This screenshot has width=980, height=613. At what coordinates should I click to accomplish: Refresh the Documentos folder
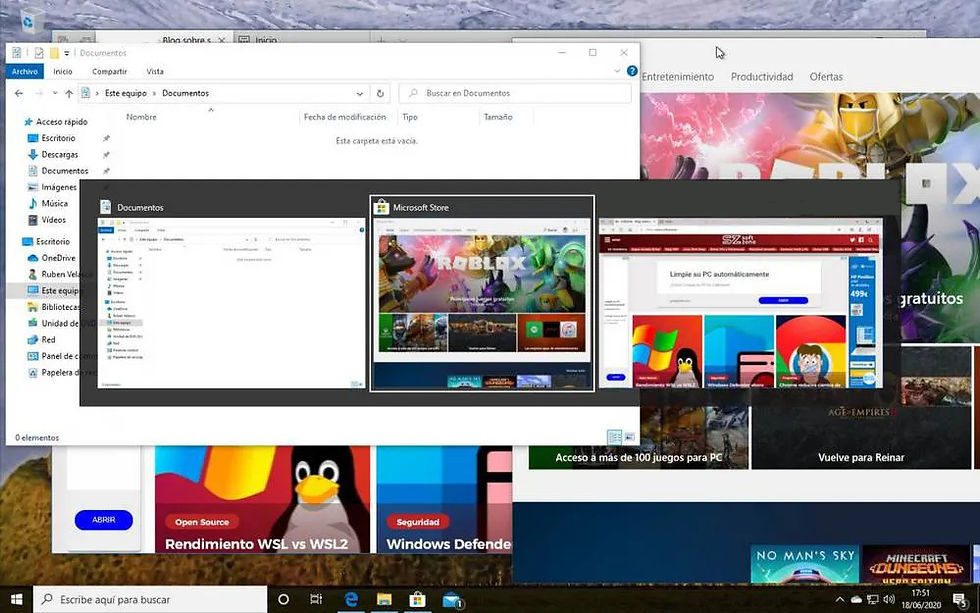tap(379, 93)
